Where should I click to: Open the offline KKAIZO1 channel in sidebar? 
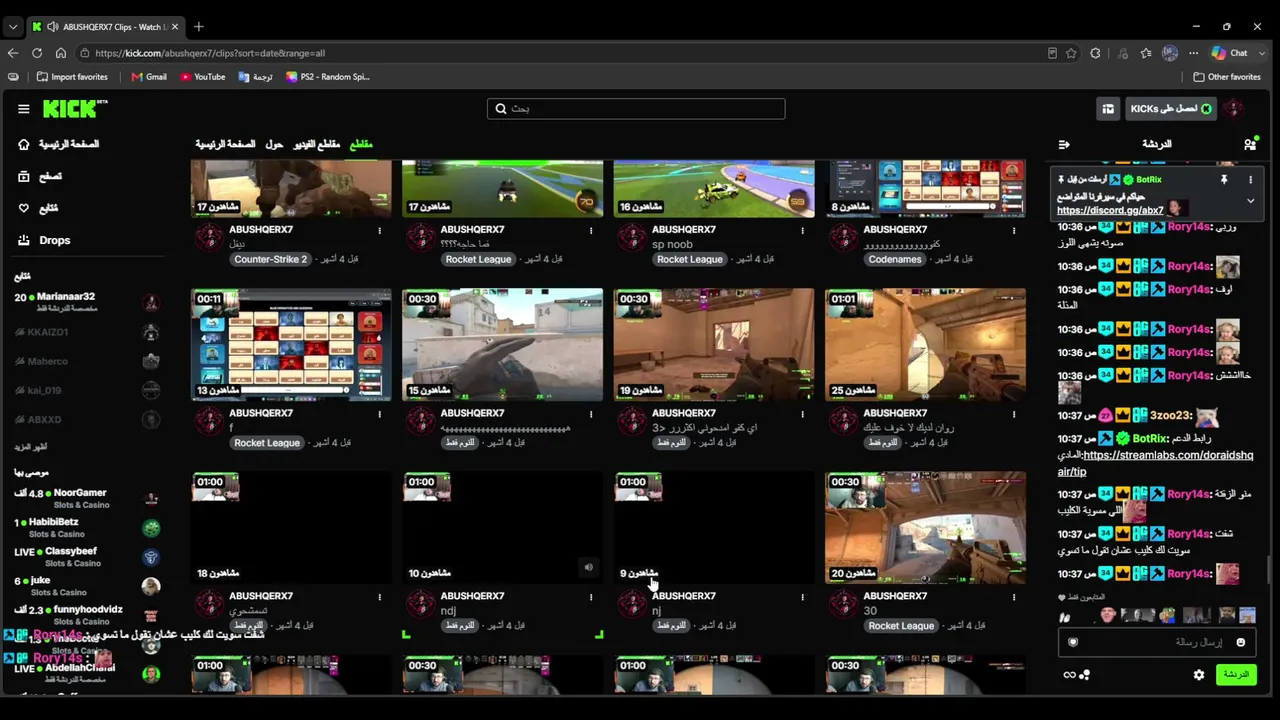pos(87,332)
